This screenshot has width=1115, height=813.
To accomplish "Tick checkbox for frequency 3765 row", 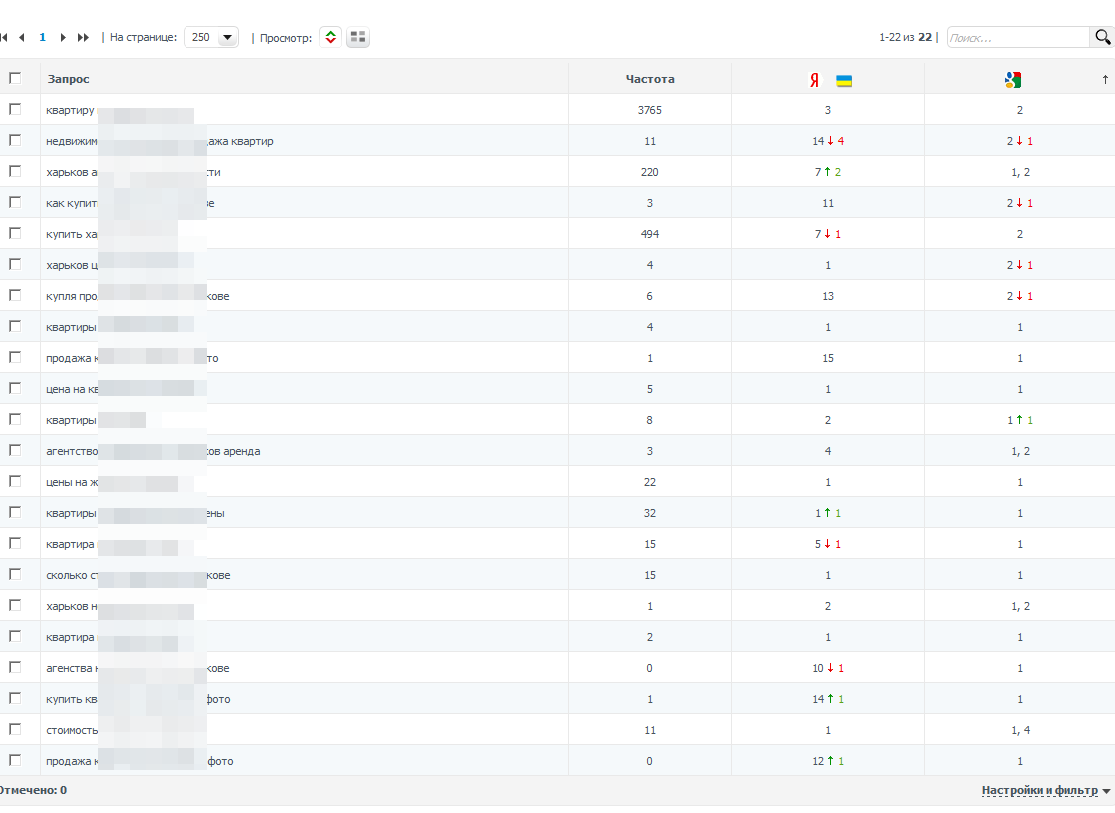I will click(x=15, y=109).
